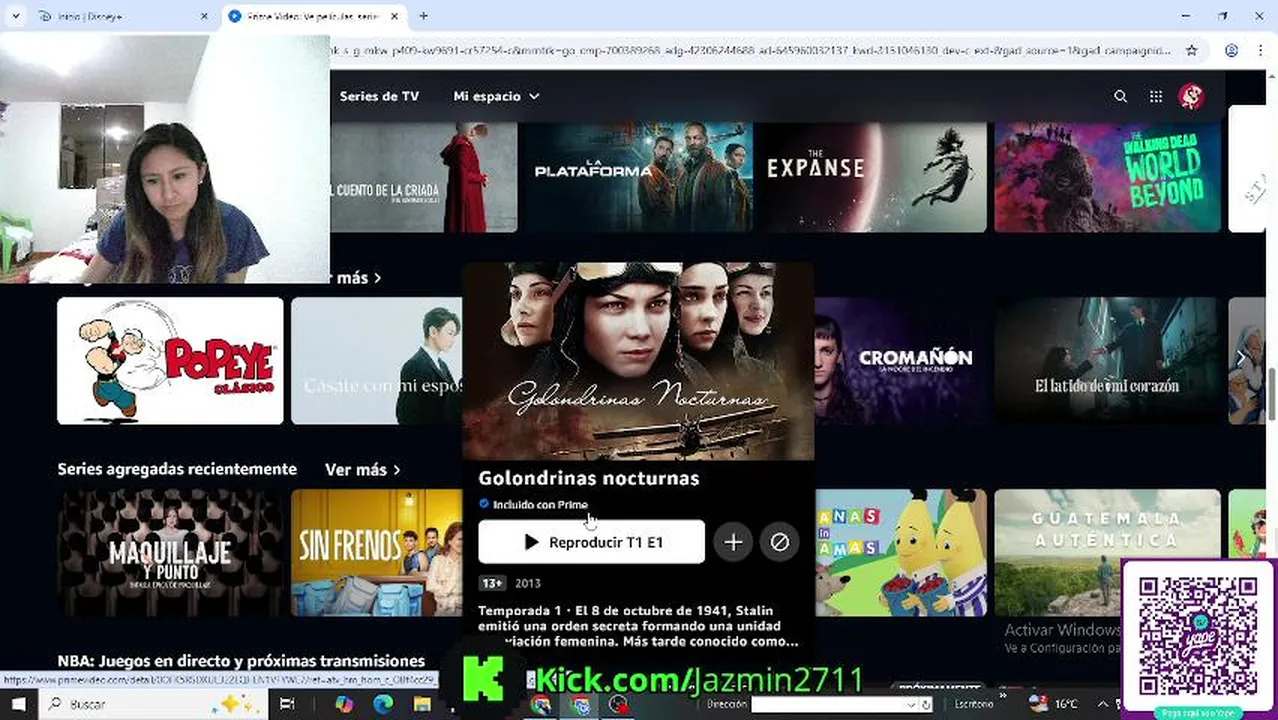Open the Bananas in Pyjamas thumbnail
The image size is (1278, 720).
click(x=900, y=552)
